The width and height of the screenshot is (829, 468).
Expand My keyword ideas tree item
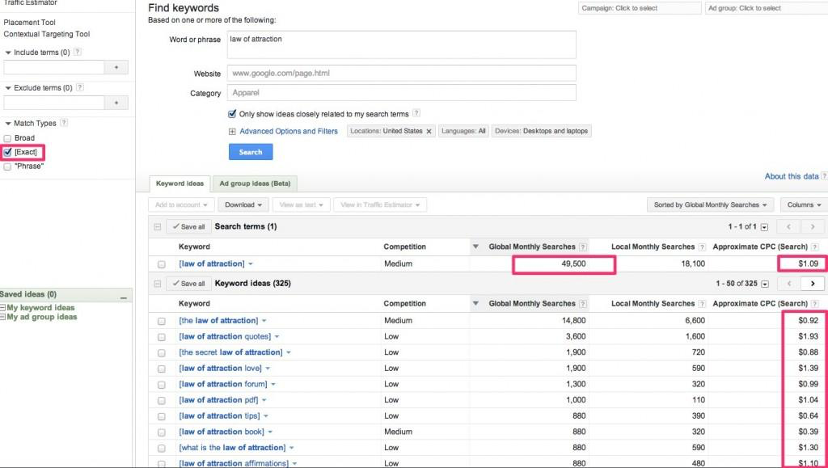(x=3, y=308)
